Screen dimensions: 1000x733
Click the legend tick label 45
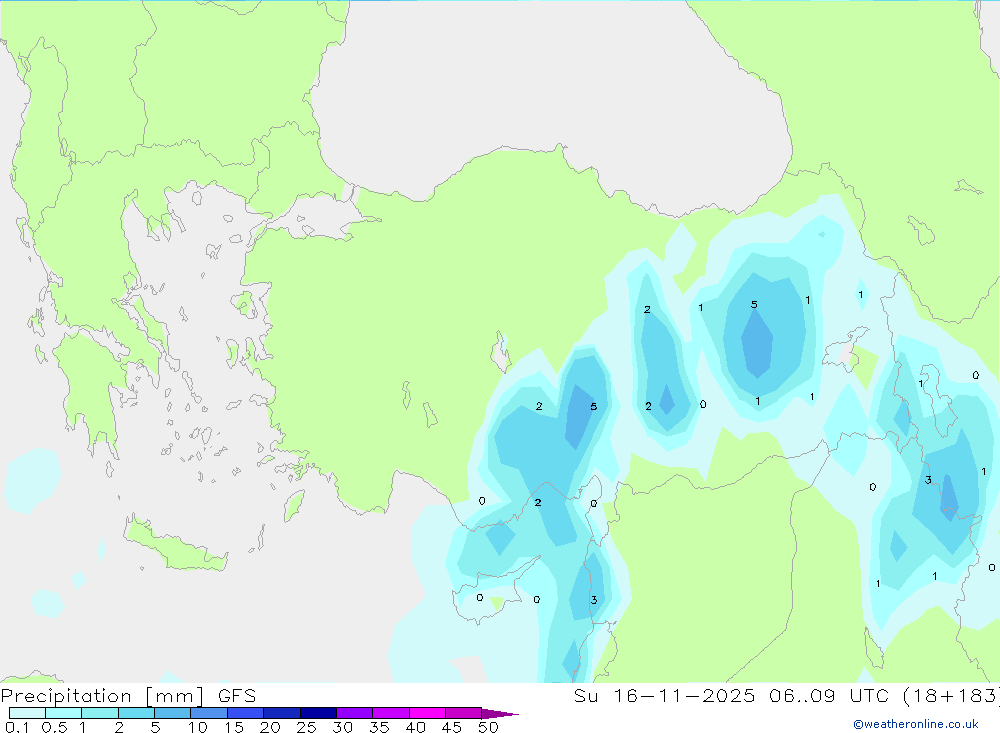(452, 727)
